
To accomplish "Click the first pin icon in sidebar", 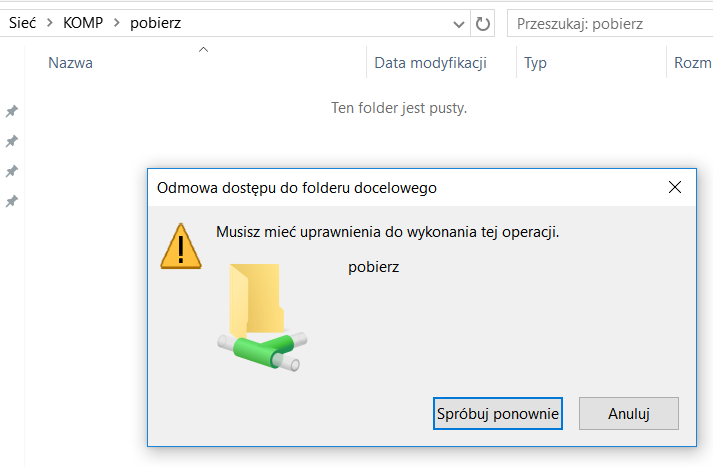I will point(12,111).
